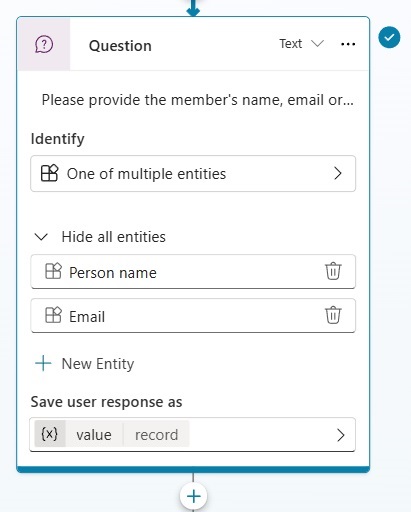Edit the question message text field
The image size is (411, 512).
(197, 100)
